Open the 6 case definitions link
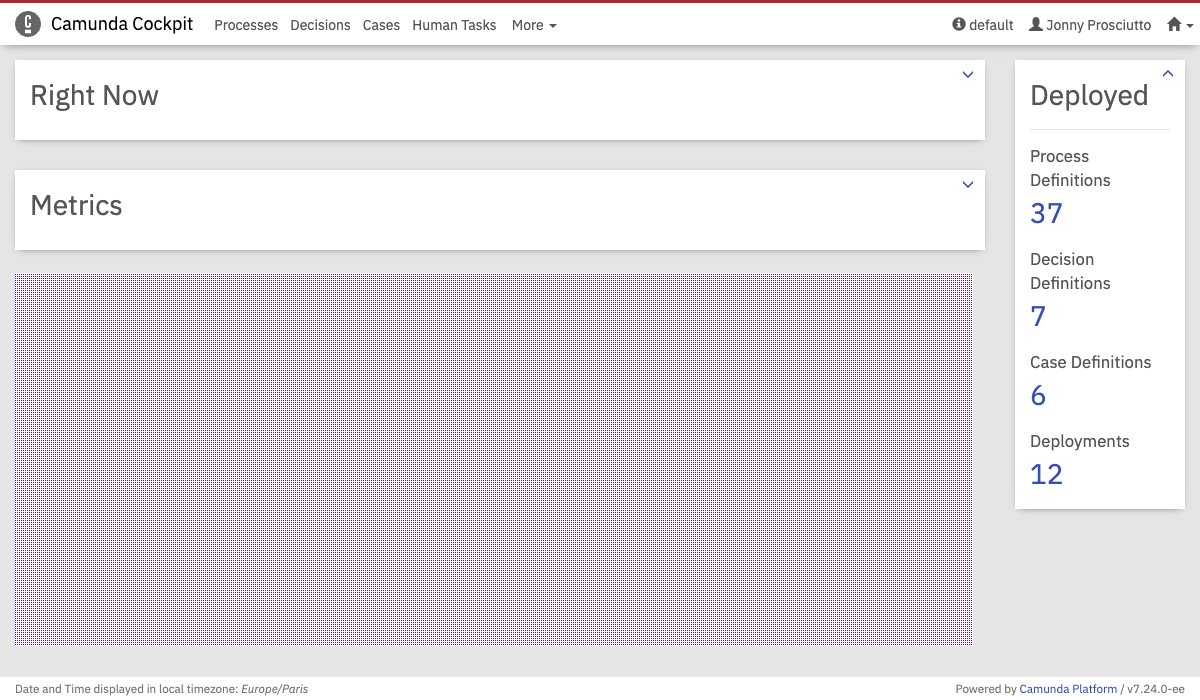Image resolution: width=1200 pixels, height=700 pixels. coord(1038,395)
